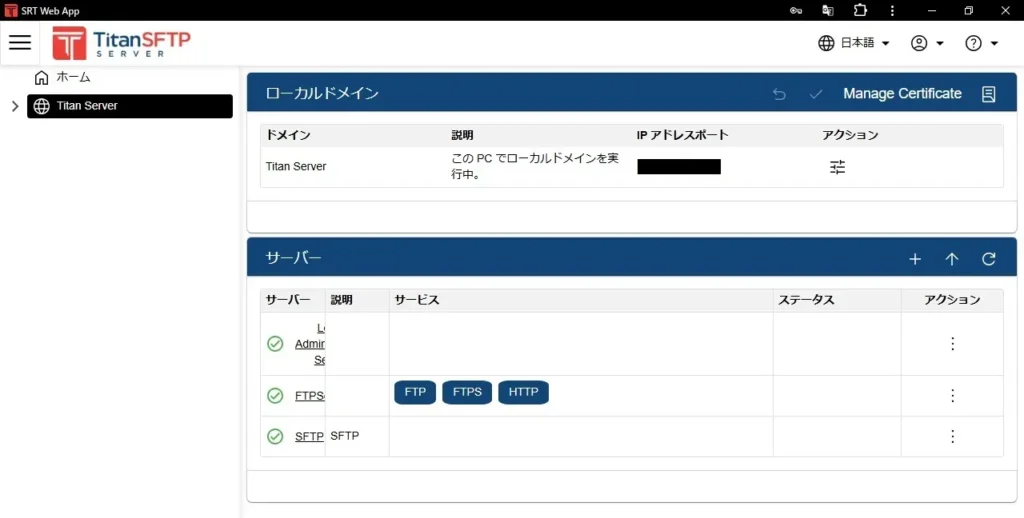The height and width of the screenshot is (518, 1024).
Task: Click the green status check for FTPS server
Action: pyautogui.click(x=275, y=395)
